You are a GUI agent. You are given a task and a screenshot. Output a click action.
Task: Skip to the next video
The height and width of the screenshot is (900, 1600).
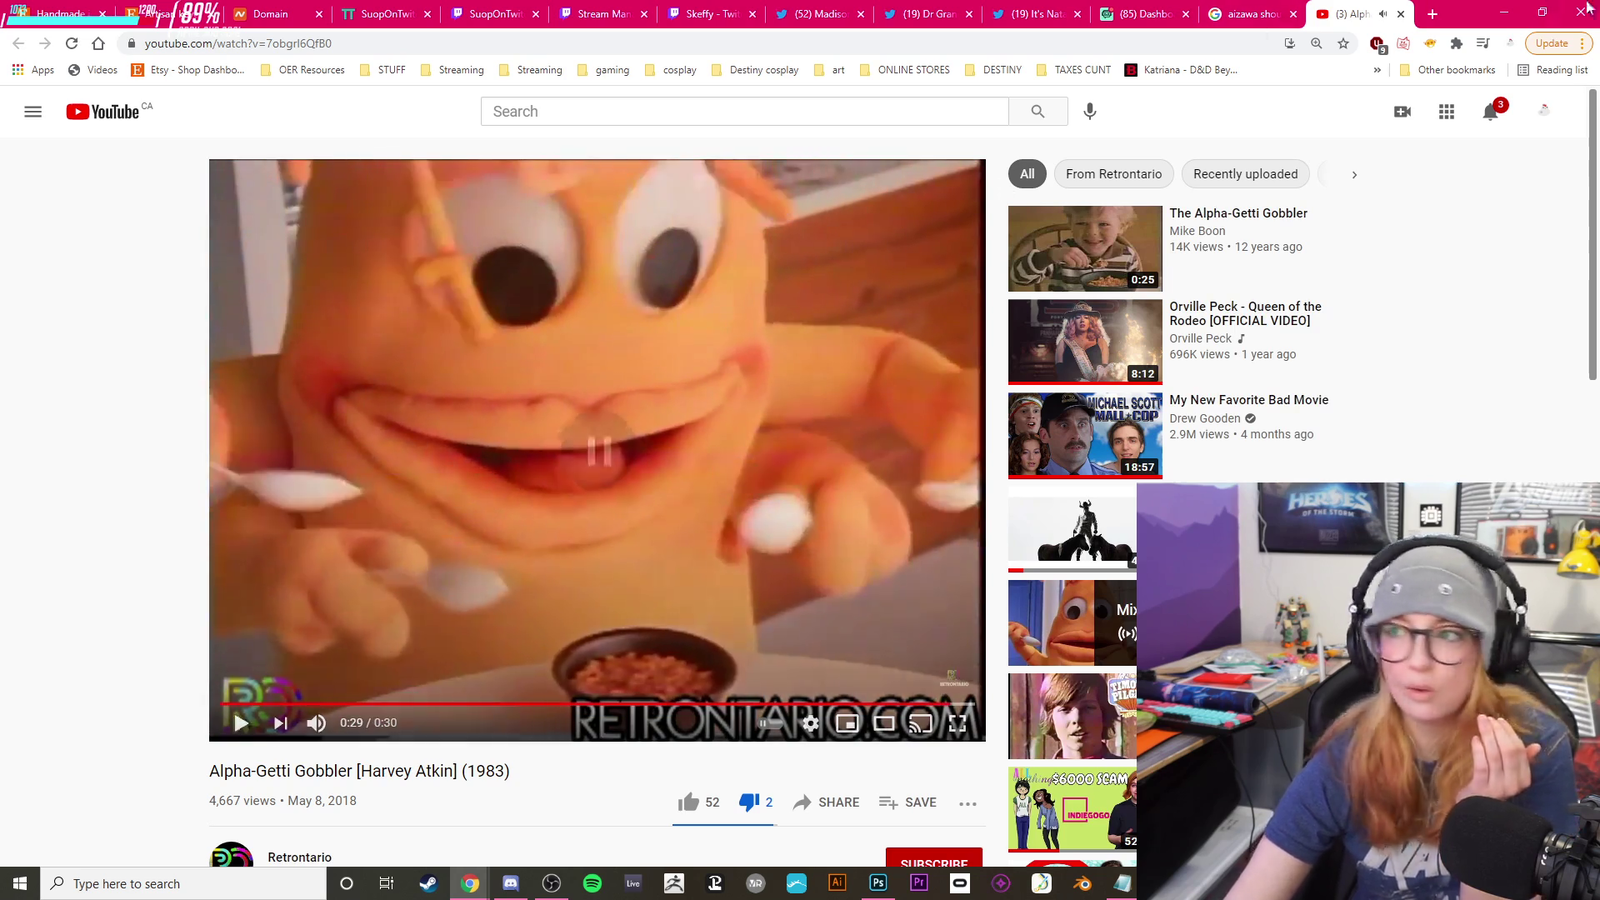(281, 723)
